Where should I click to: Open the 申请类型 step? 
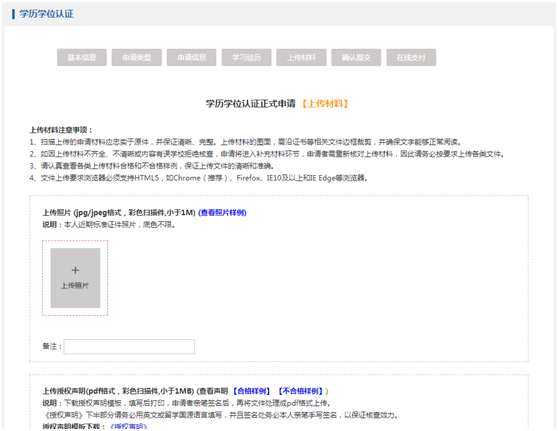(x=137, y=57)
